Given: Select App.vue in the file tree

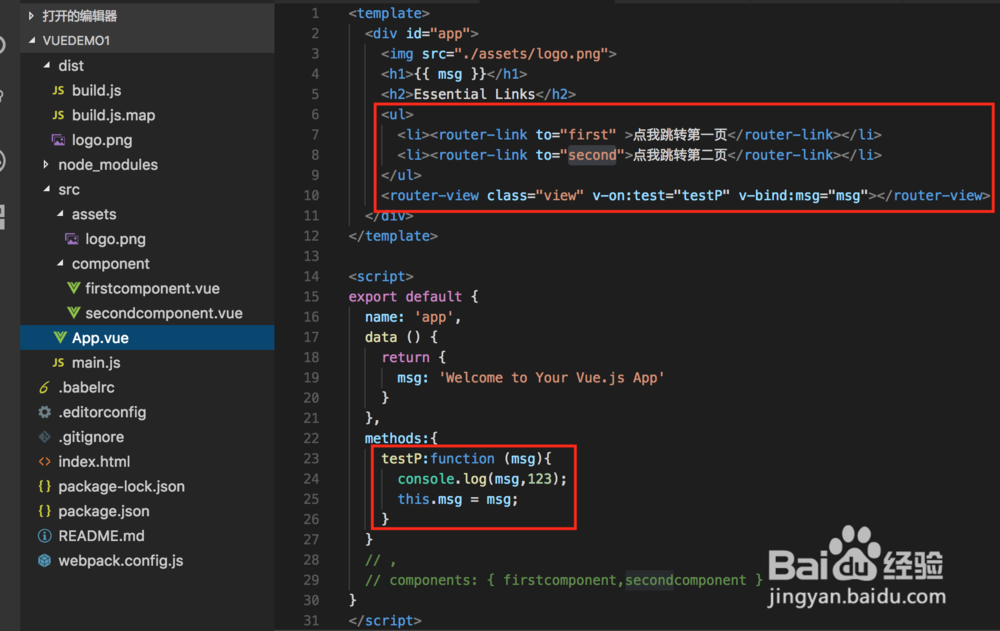Looking at the screenshot, I should (147, 338).
